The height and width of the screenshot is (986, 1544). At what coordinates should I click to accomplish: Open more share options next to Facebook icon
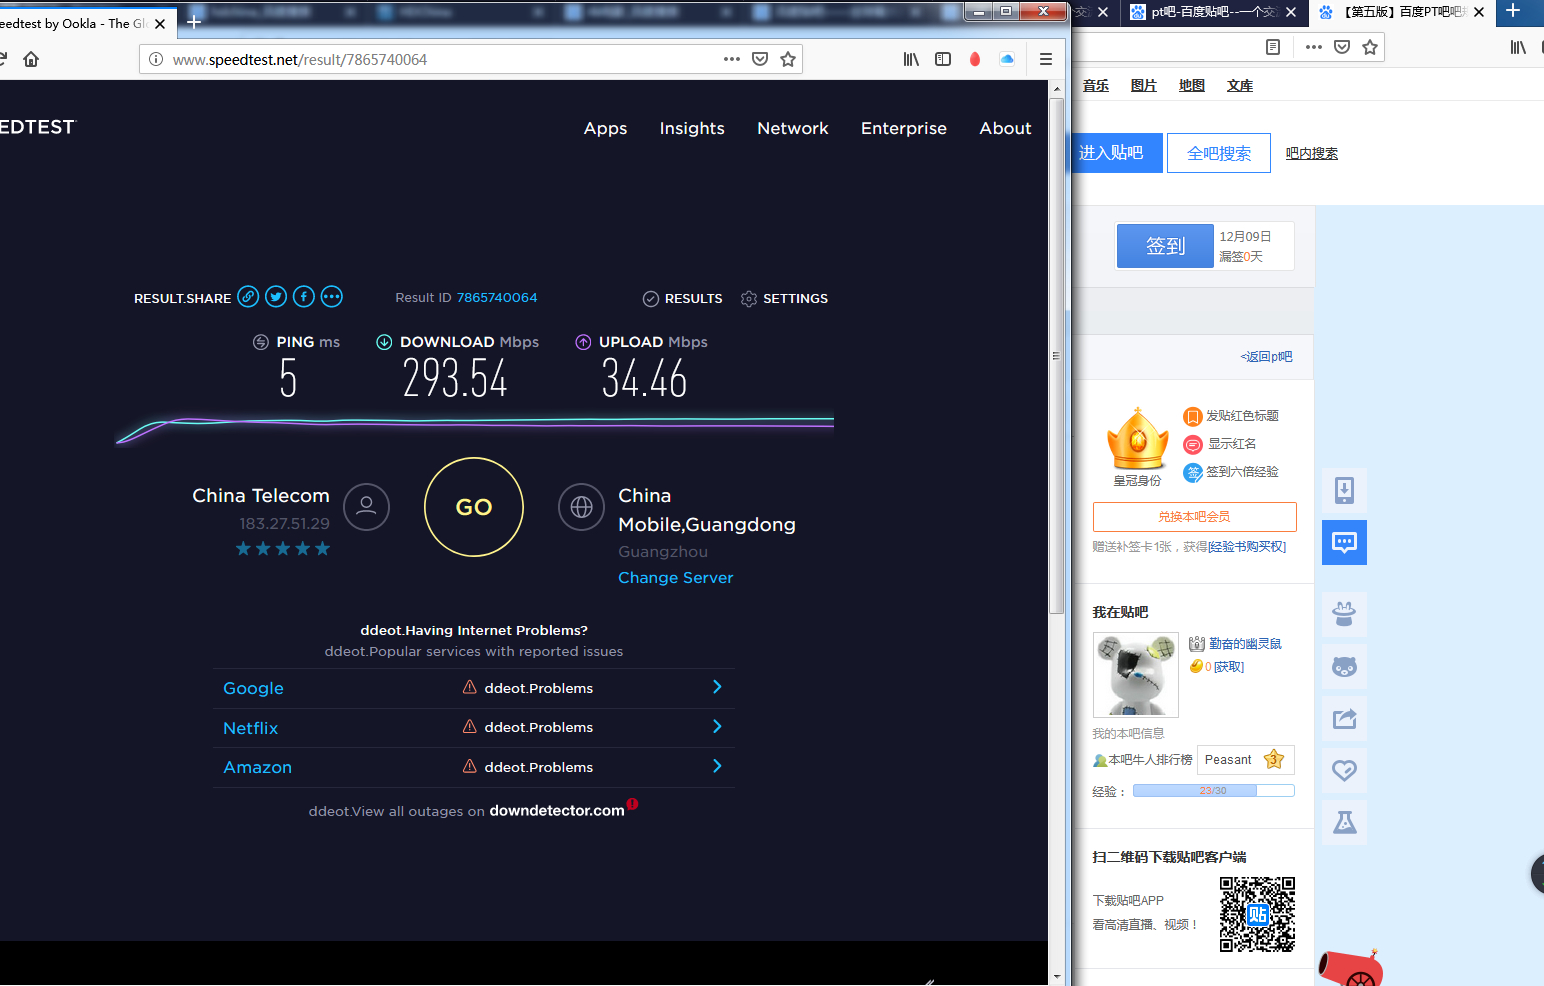click(332, 297)
